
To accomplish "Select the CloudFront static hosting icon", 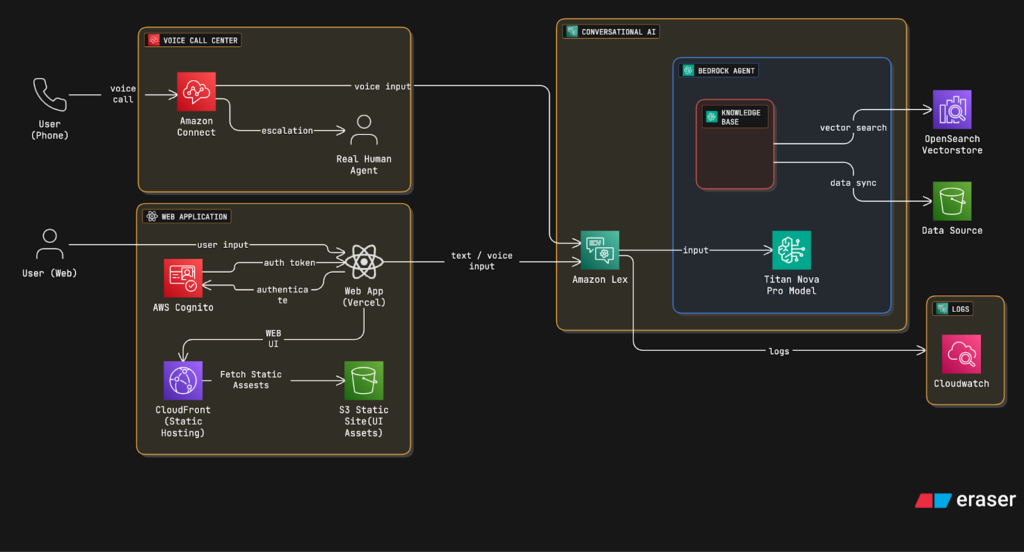I will click(x=183, y=381).
